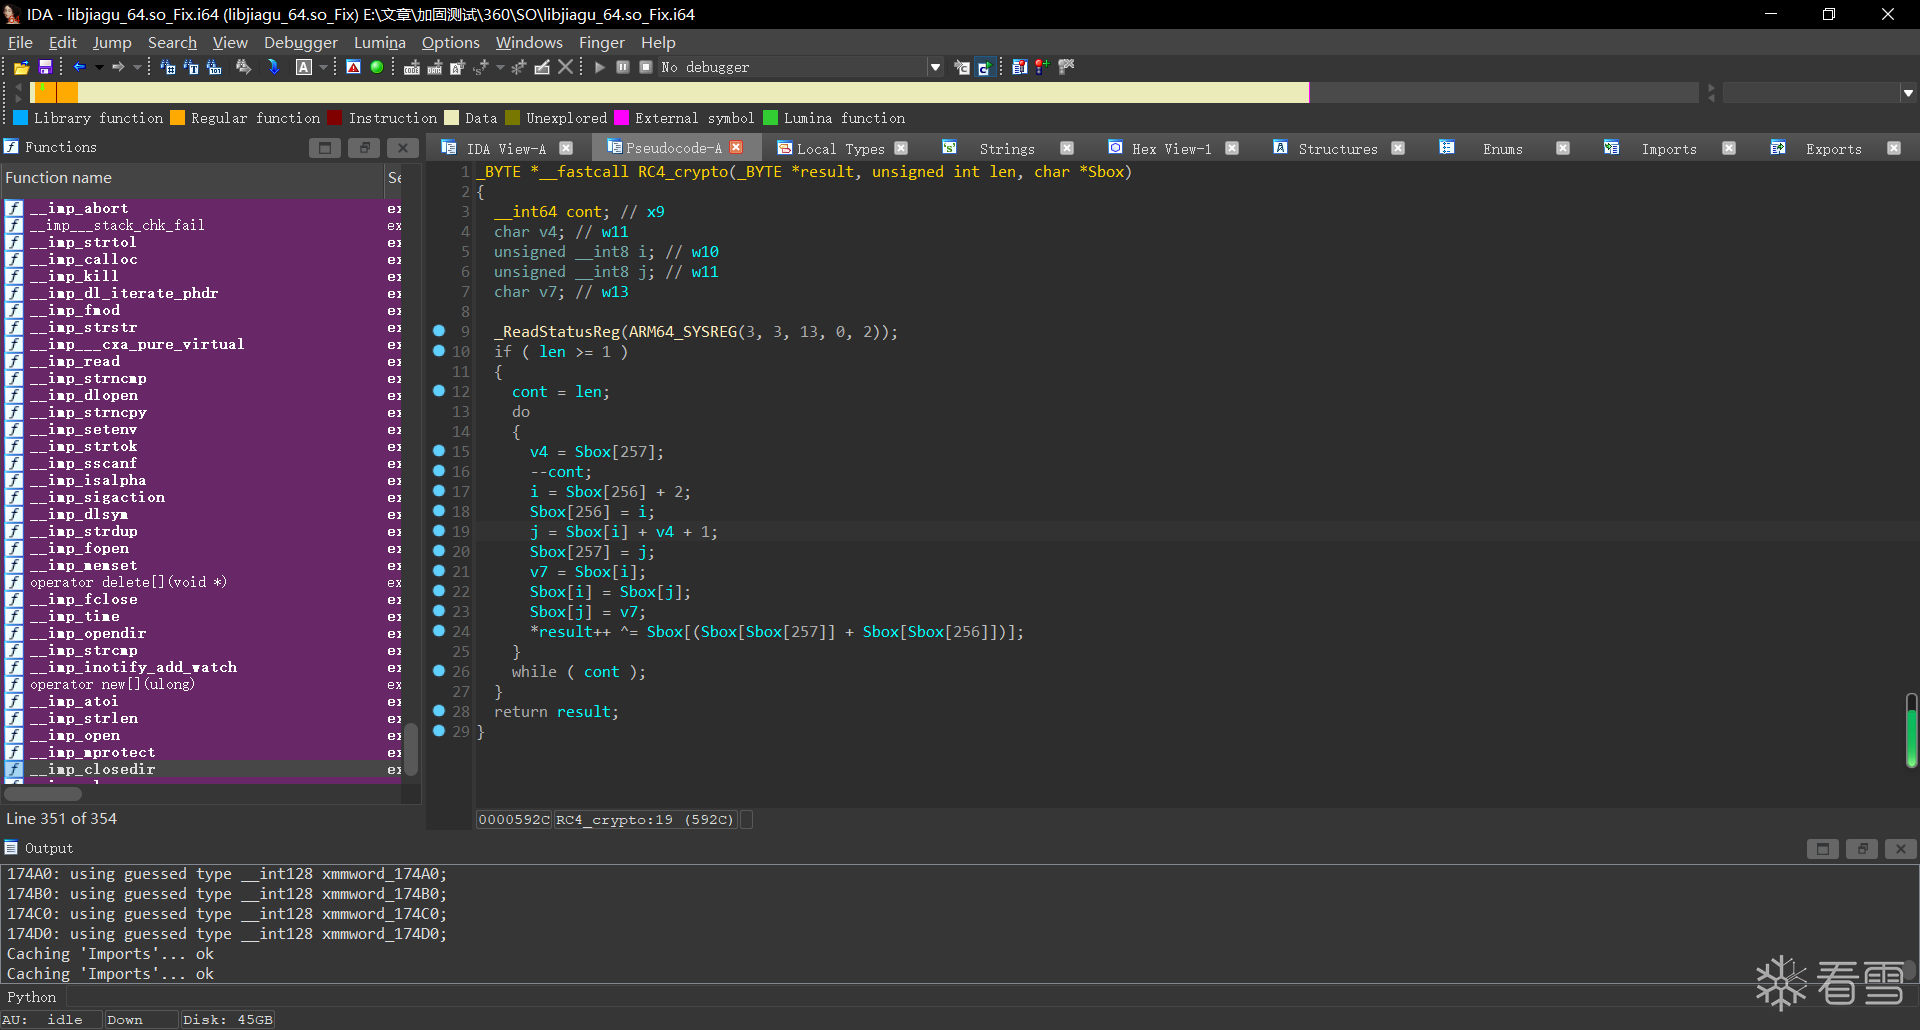Click the Jump back arrow icon
The width and height of the screenshot is (1920, 1030).
pyautogui.click(x=79, y=67)
